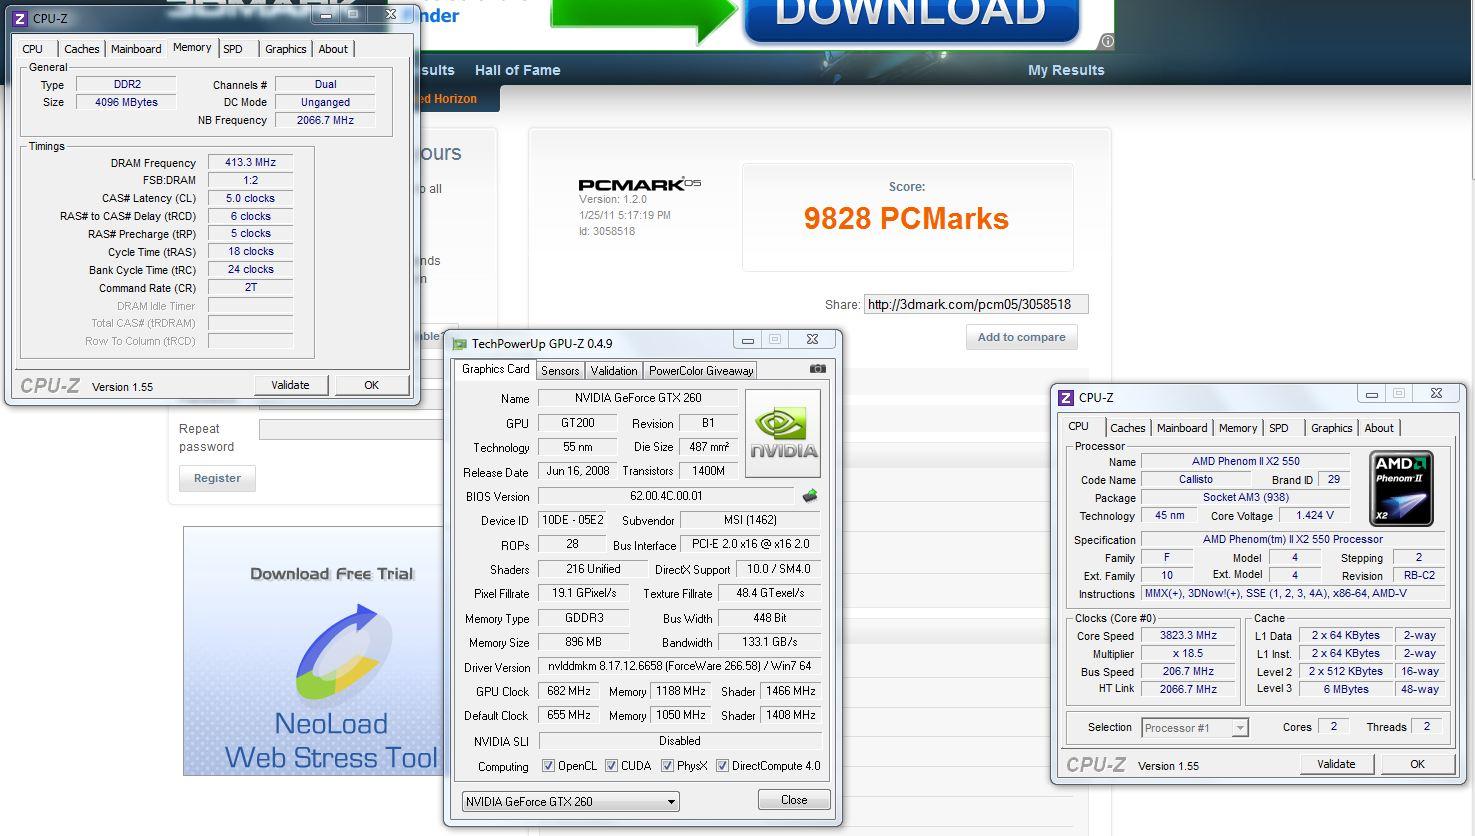Open Hall of Fame nav link
The image size is (1475, 836).
coord(517,70)
